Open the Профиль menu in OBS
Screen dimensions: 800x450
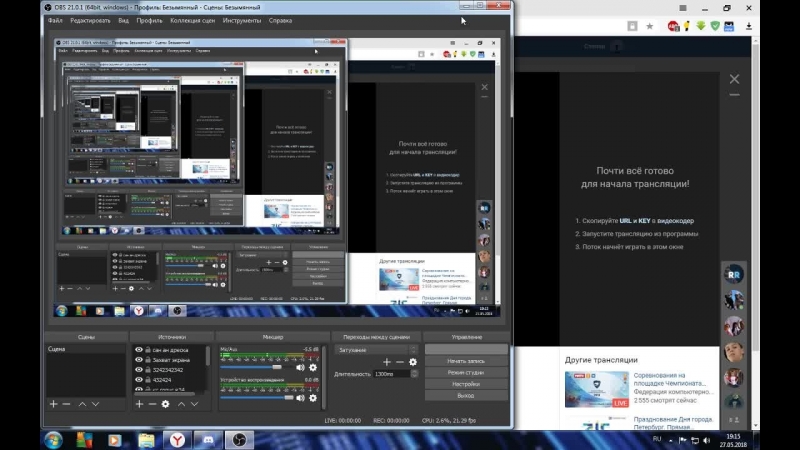point(149,20)
